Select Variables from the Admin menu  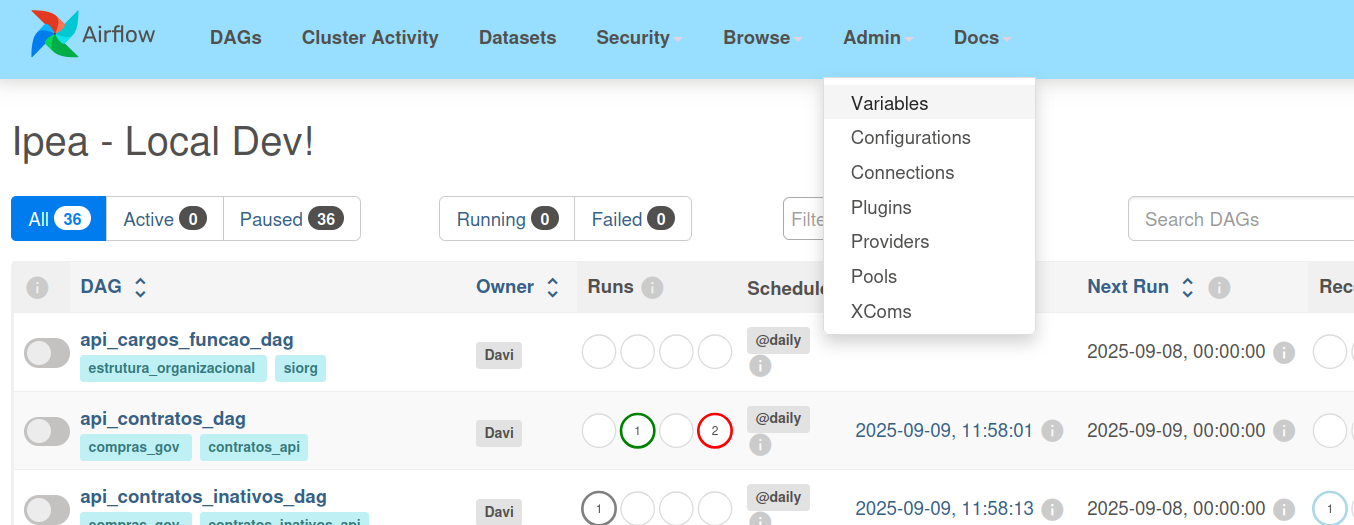(x=889, y=103)
